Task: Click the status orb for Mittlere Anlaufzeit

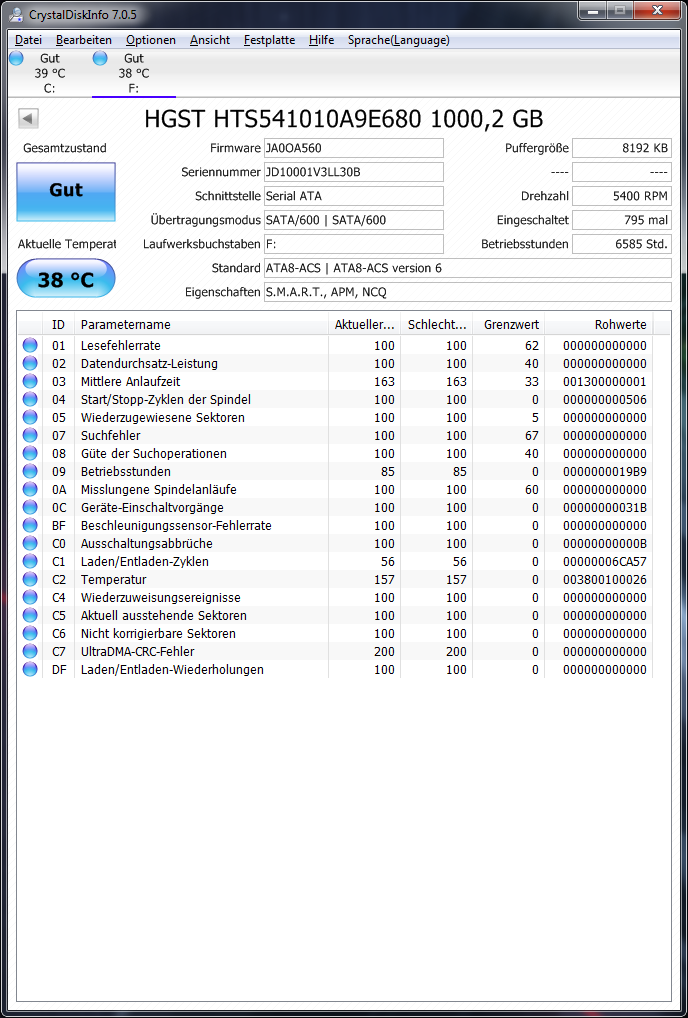Action: (x=30, y=381)
